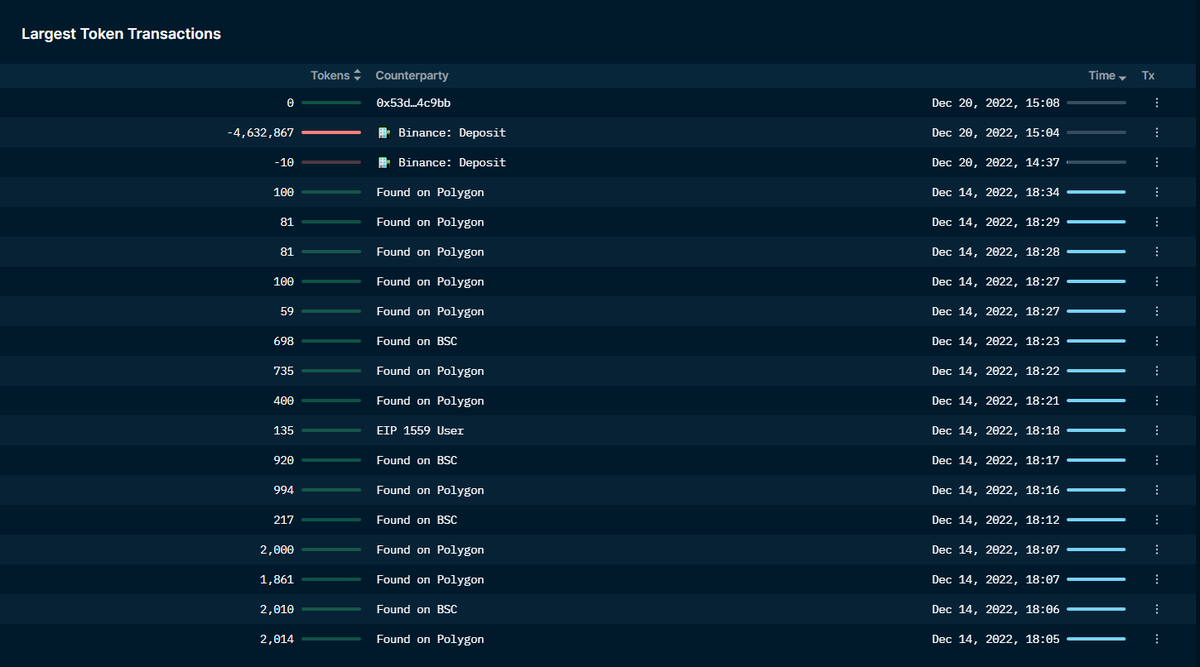Select the Tx column header
The image size is (1200, 667).
point(1147,75)
